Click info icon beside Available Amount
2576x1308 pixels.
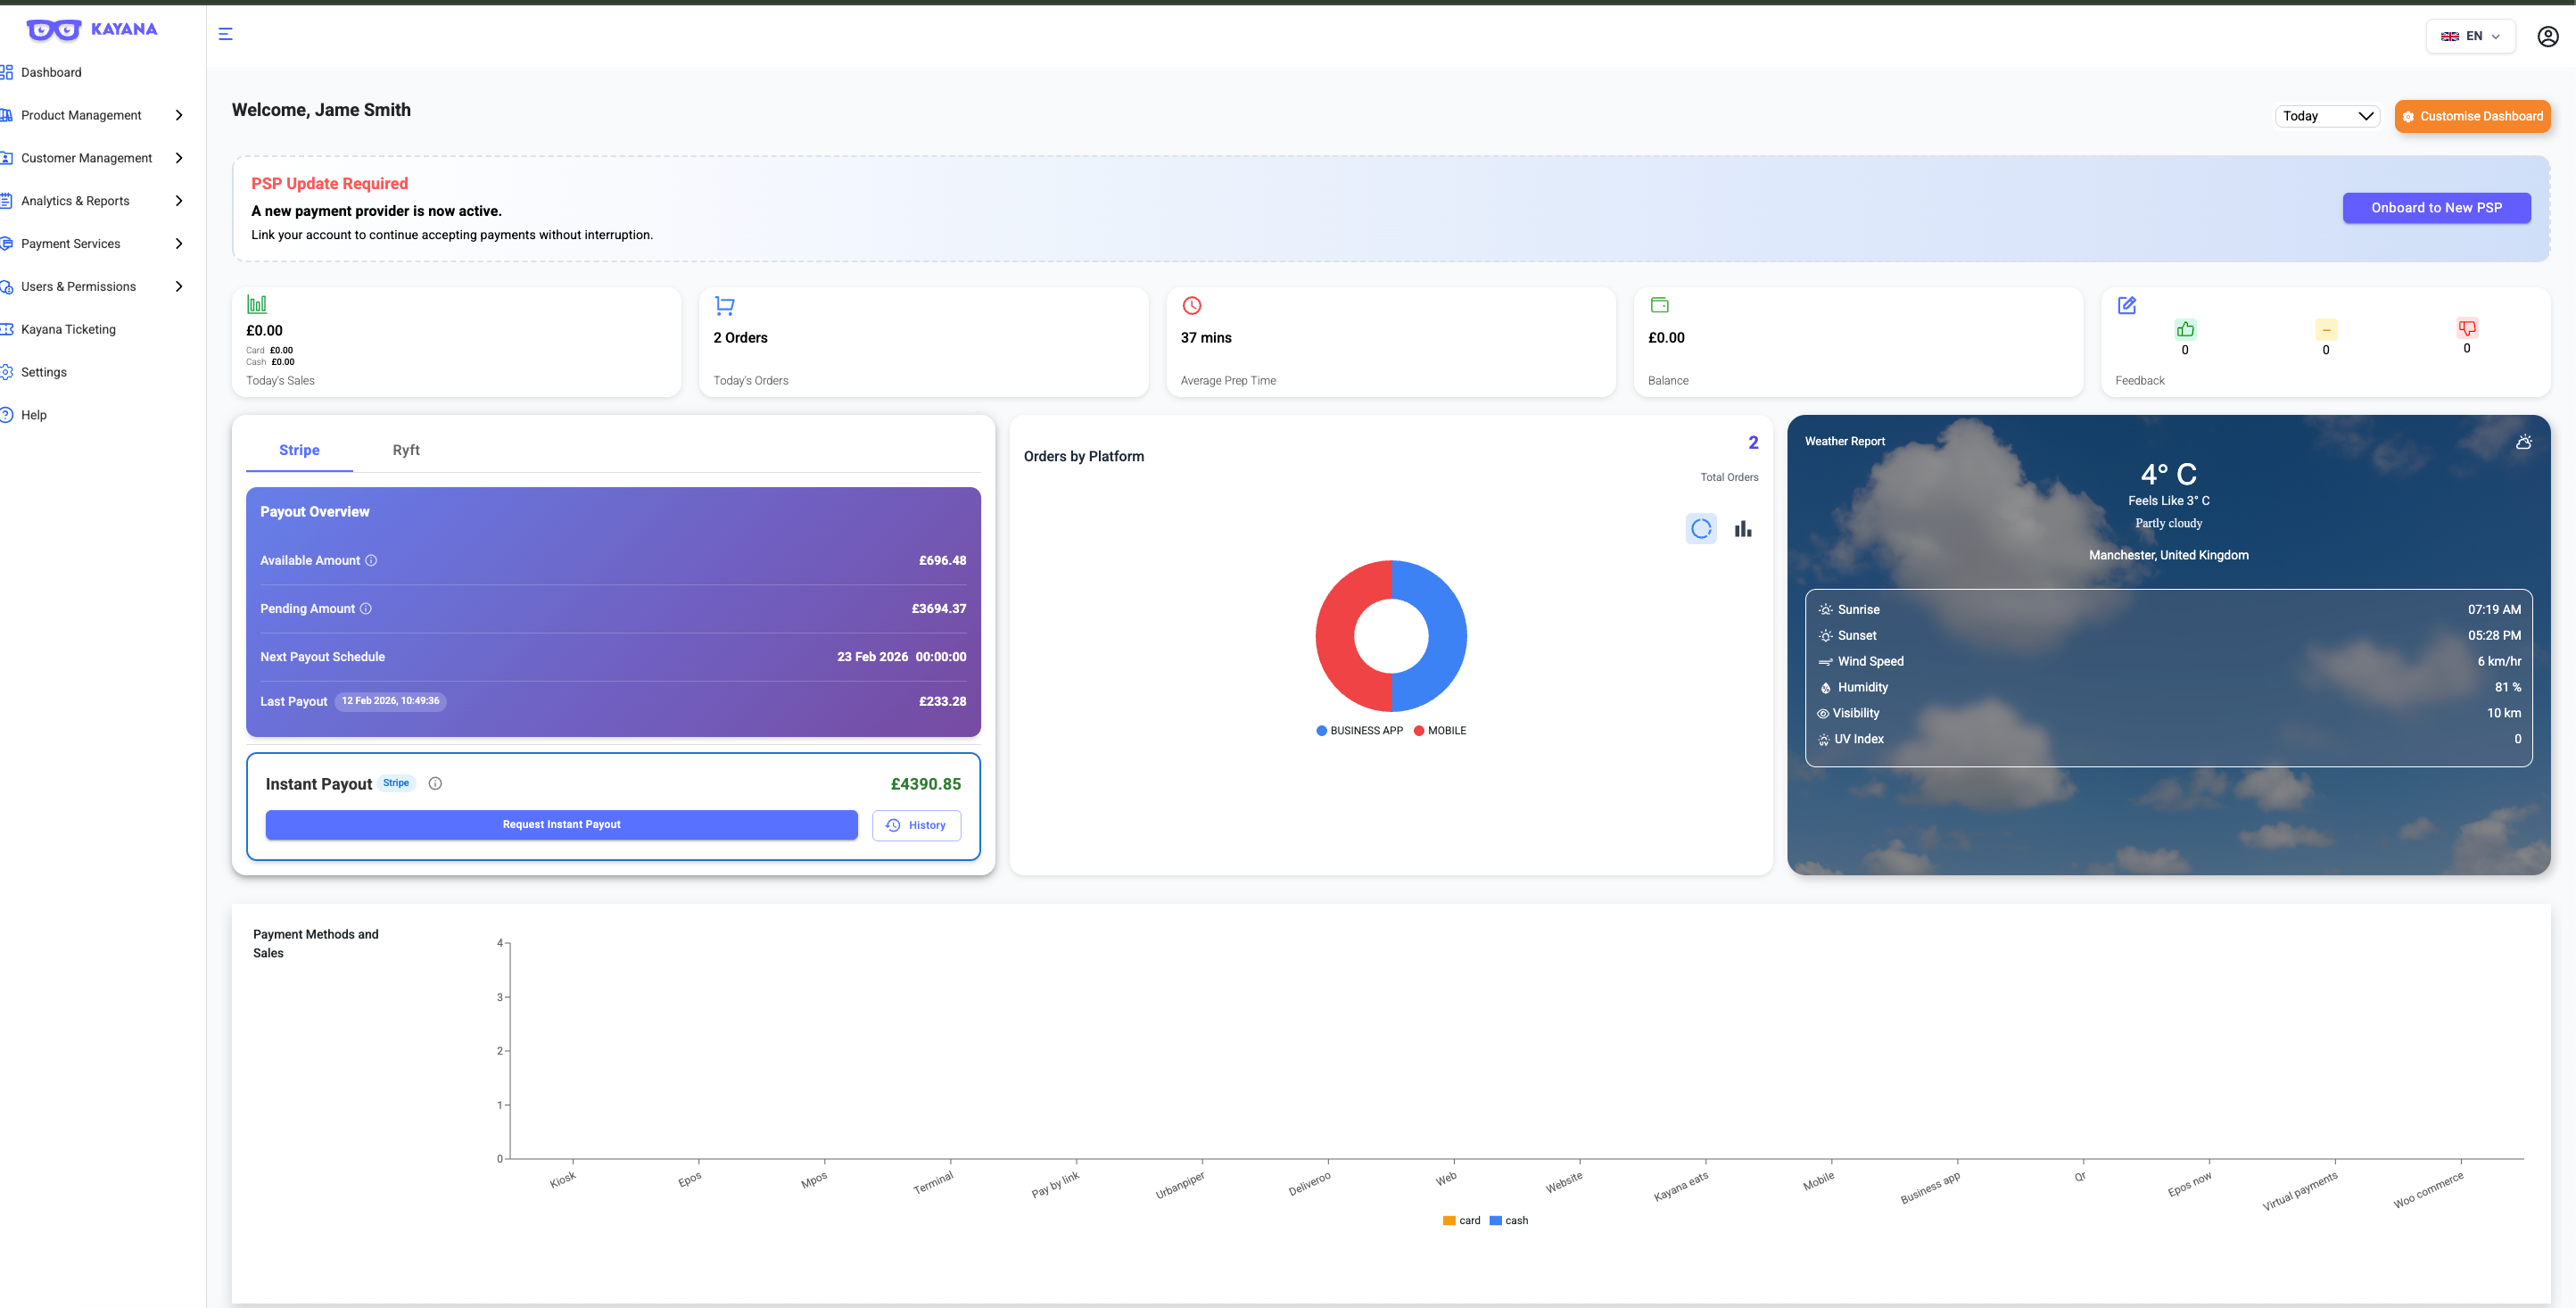click(371, 560)
